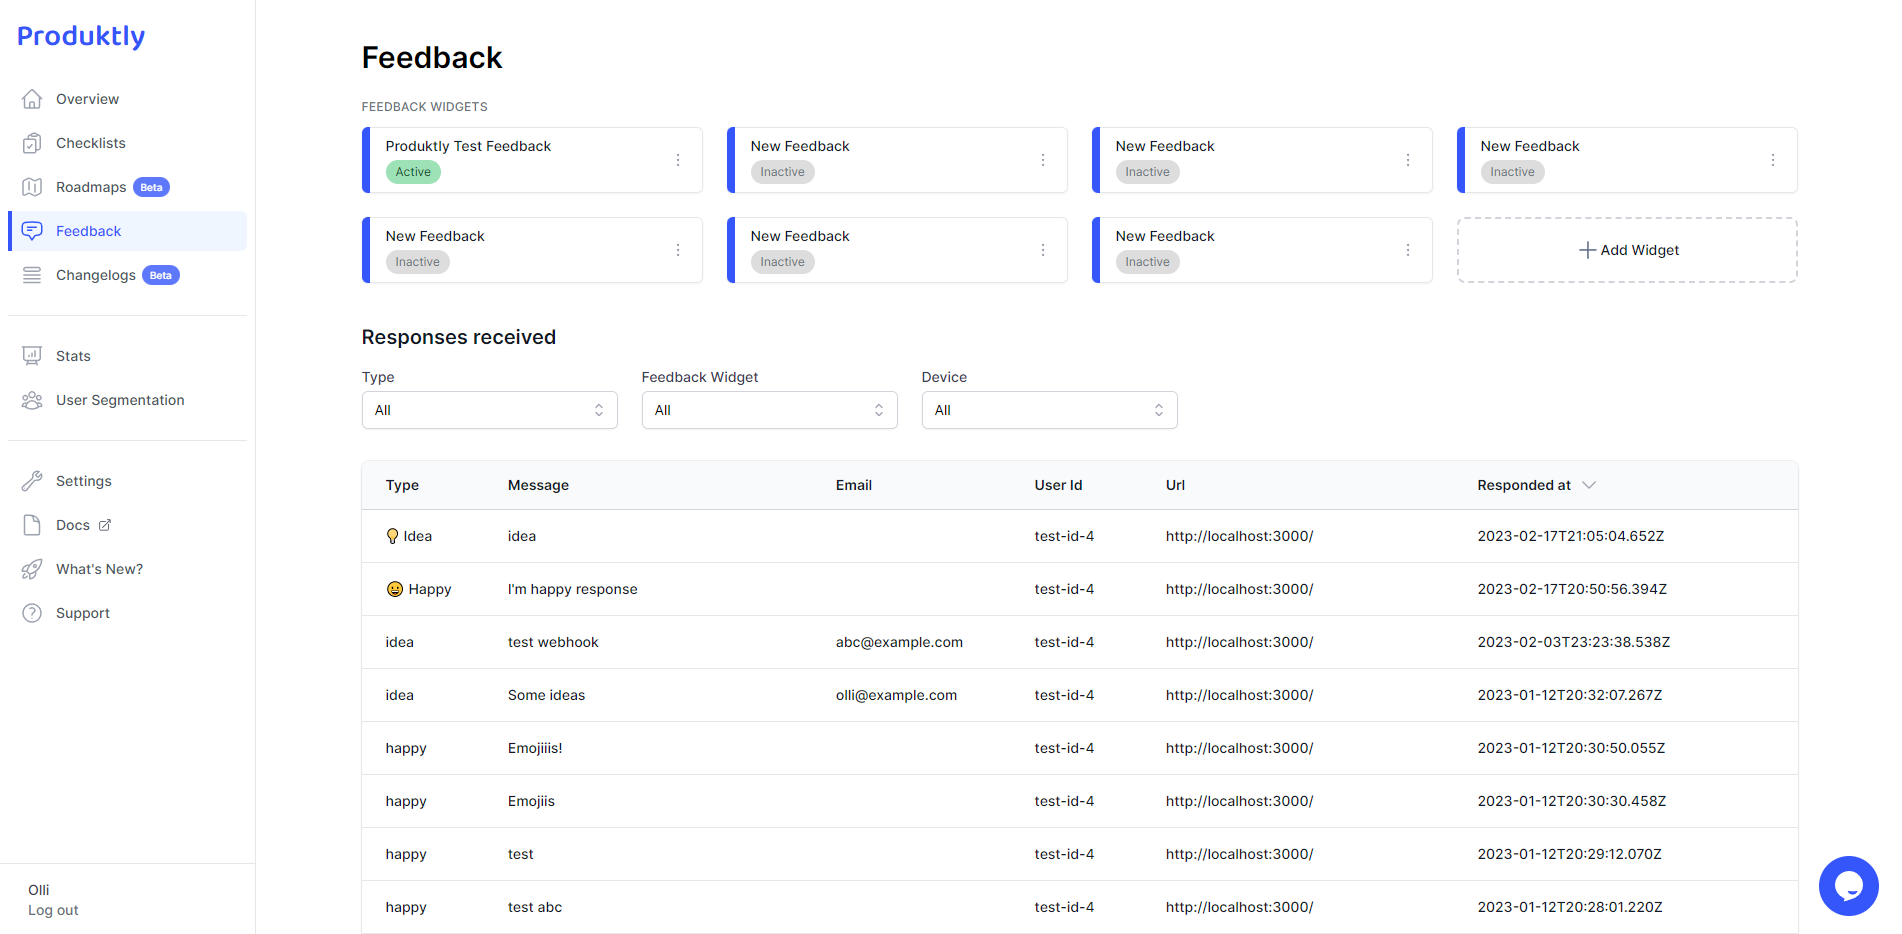
Task: Select the "Some ideas" message cell
Action: [x=546, y=695]
